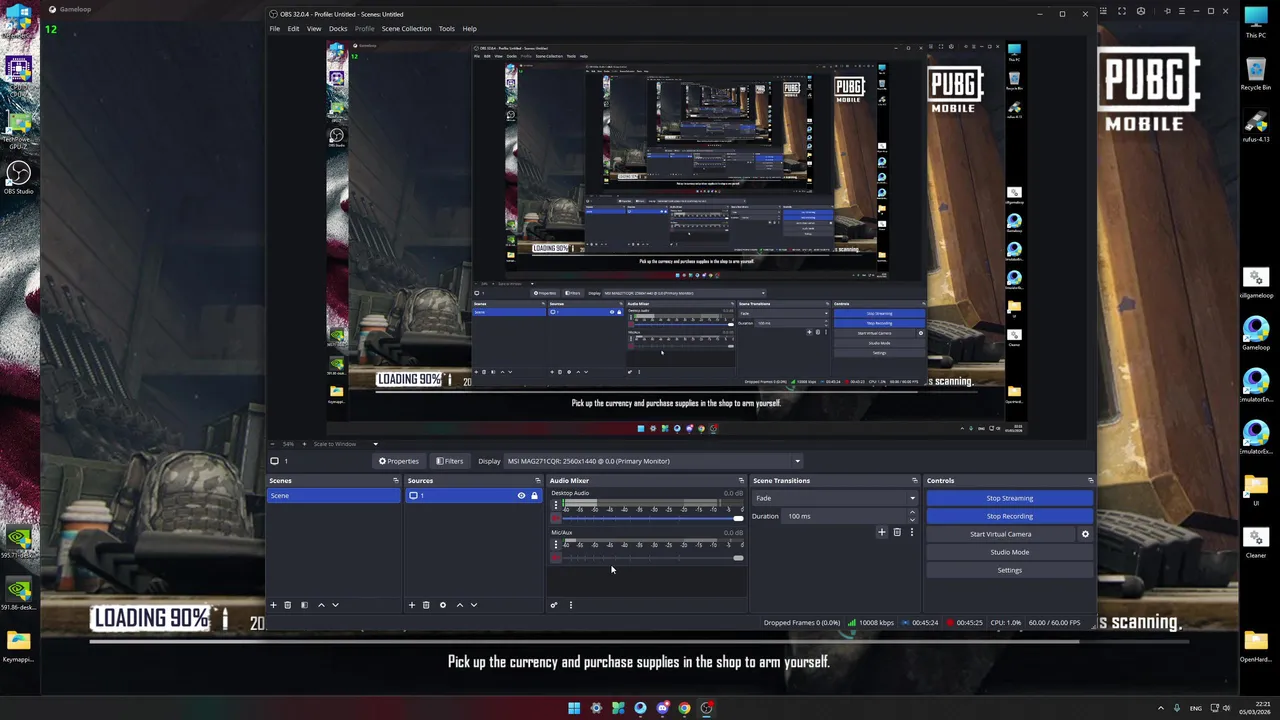The image size is (1280, 720).
Task: Open source Properties button
Action: (x=398, y=461)
